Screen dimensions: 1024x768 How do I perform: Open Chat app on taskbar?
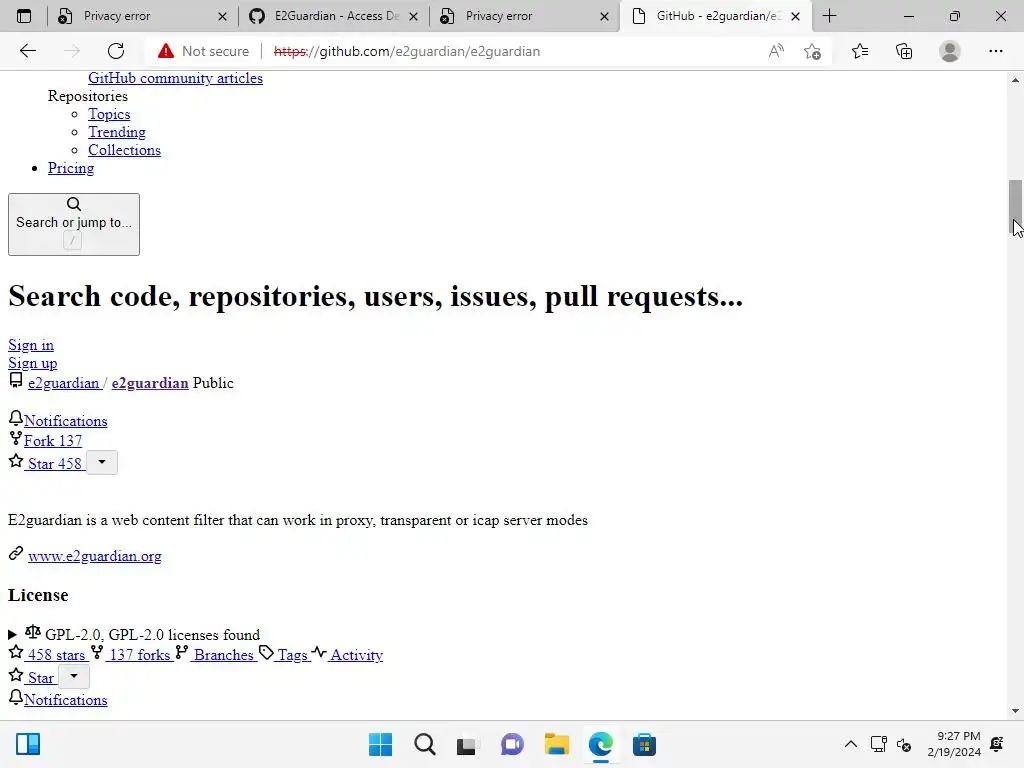512,744
